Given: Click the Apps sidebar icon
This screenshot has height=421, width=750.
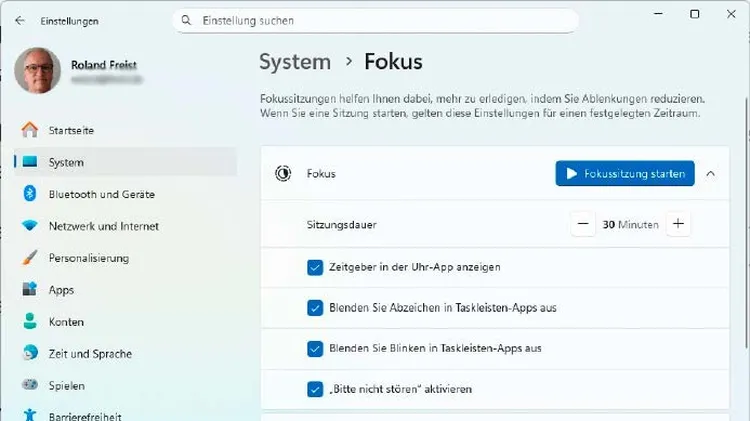Looking at the screenshot, I should point(30,290).
